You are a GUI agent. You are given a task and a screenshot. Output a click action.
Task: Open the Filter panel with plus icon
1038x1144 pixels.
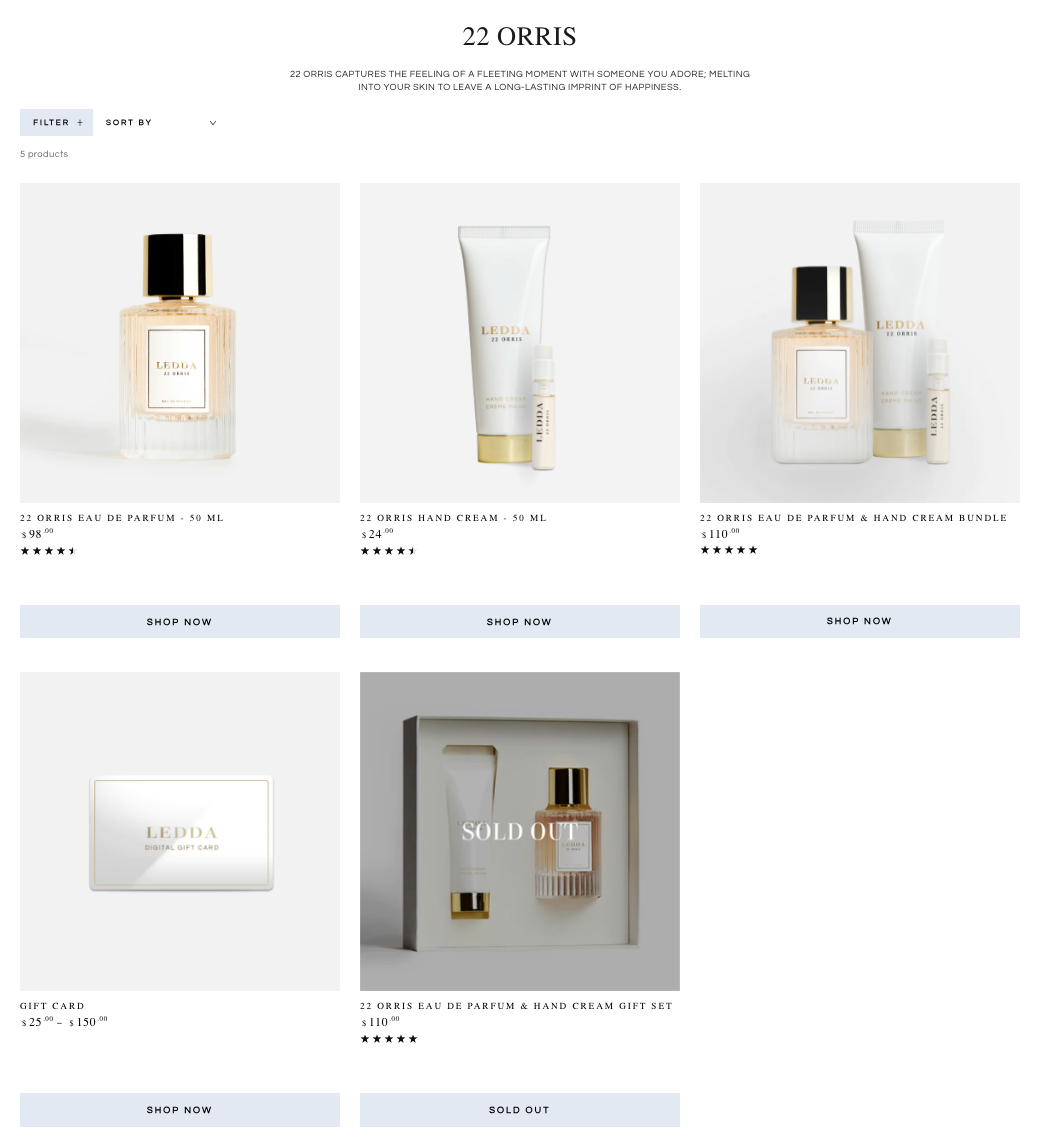point(56,123)
